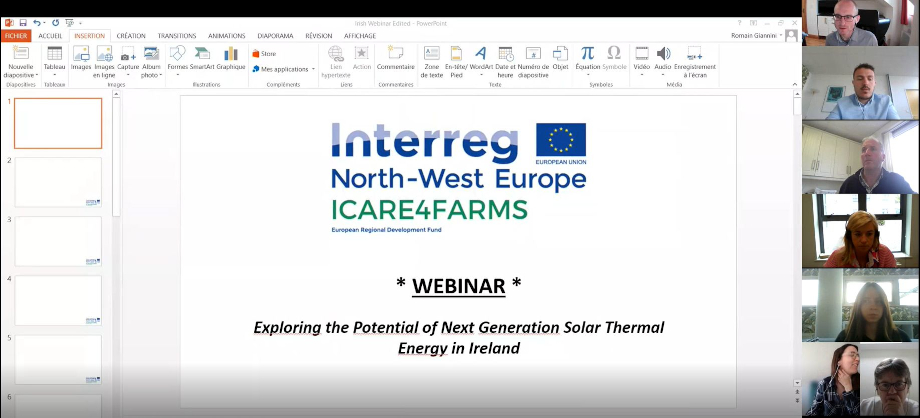Click the ICARE4FARMS logo text on slide

coord(429,210)
